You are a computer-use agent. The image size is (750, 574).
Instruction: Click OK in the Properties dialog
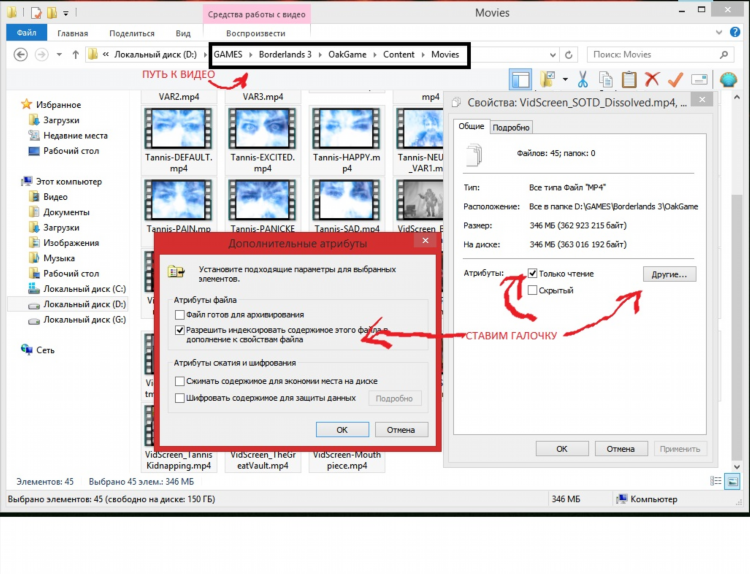[x=562, y=449]
